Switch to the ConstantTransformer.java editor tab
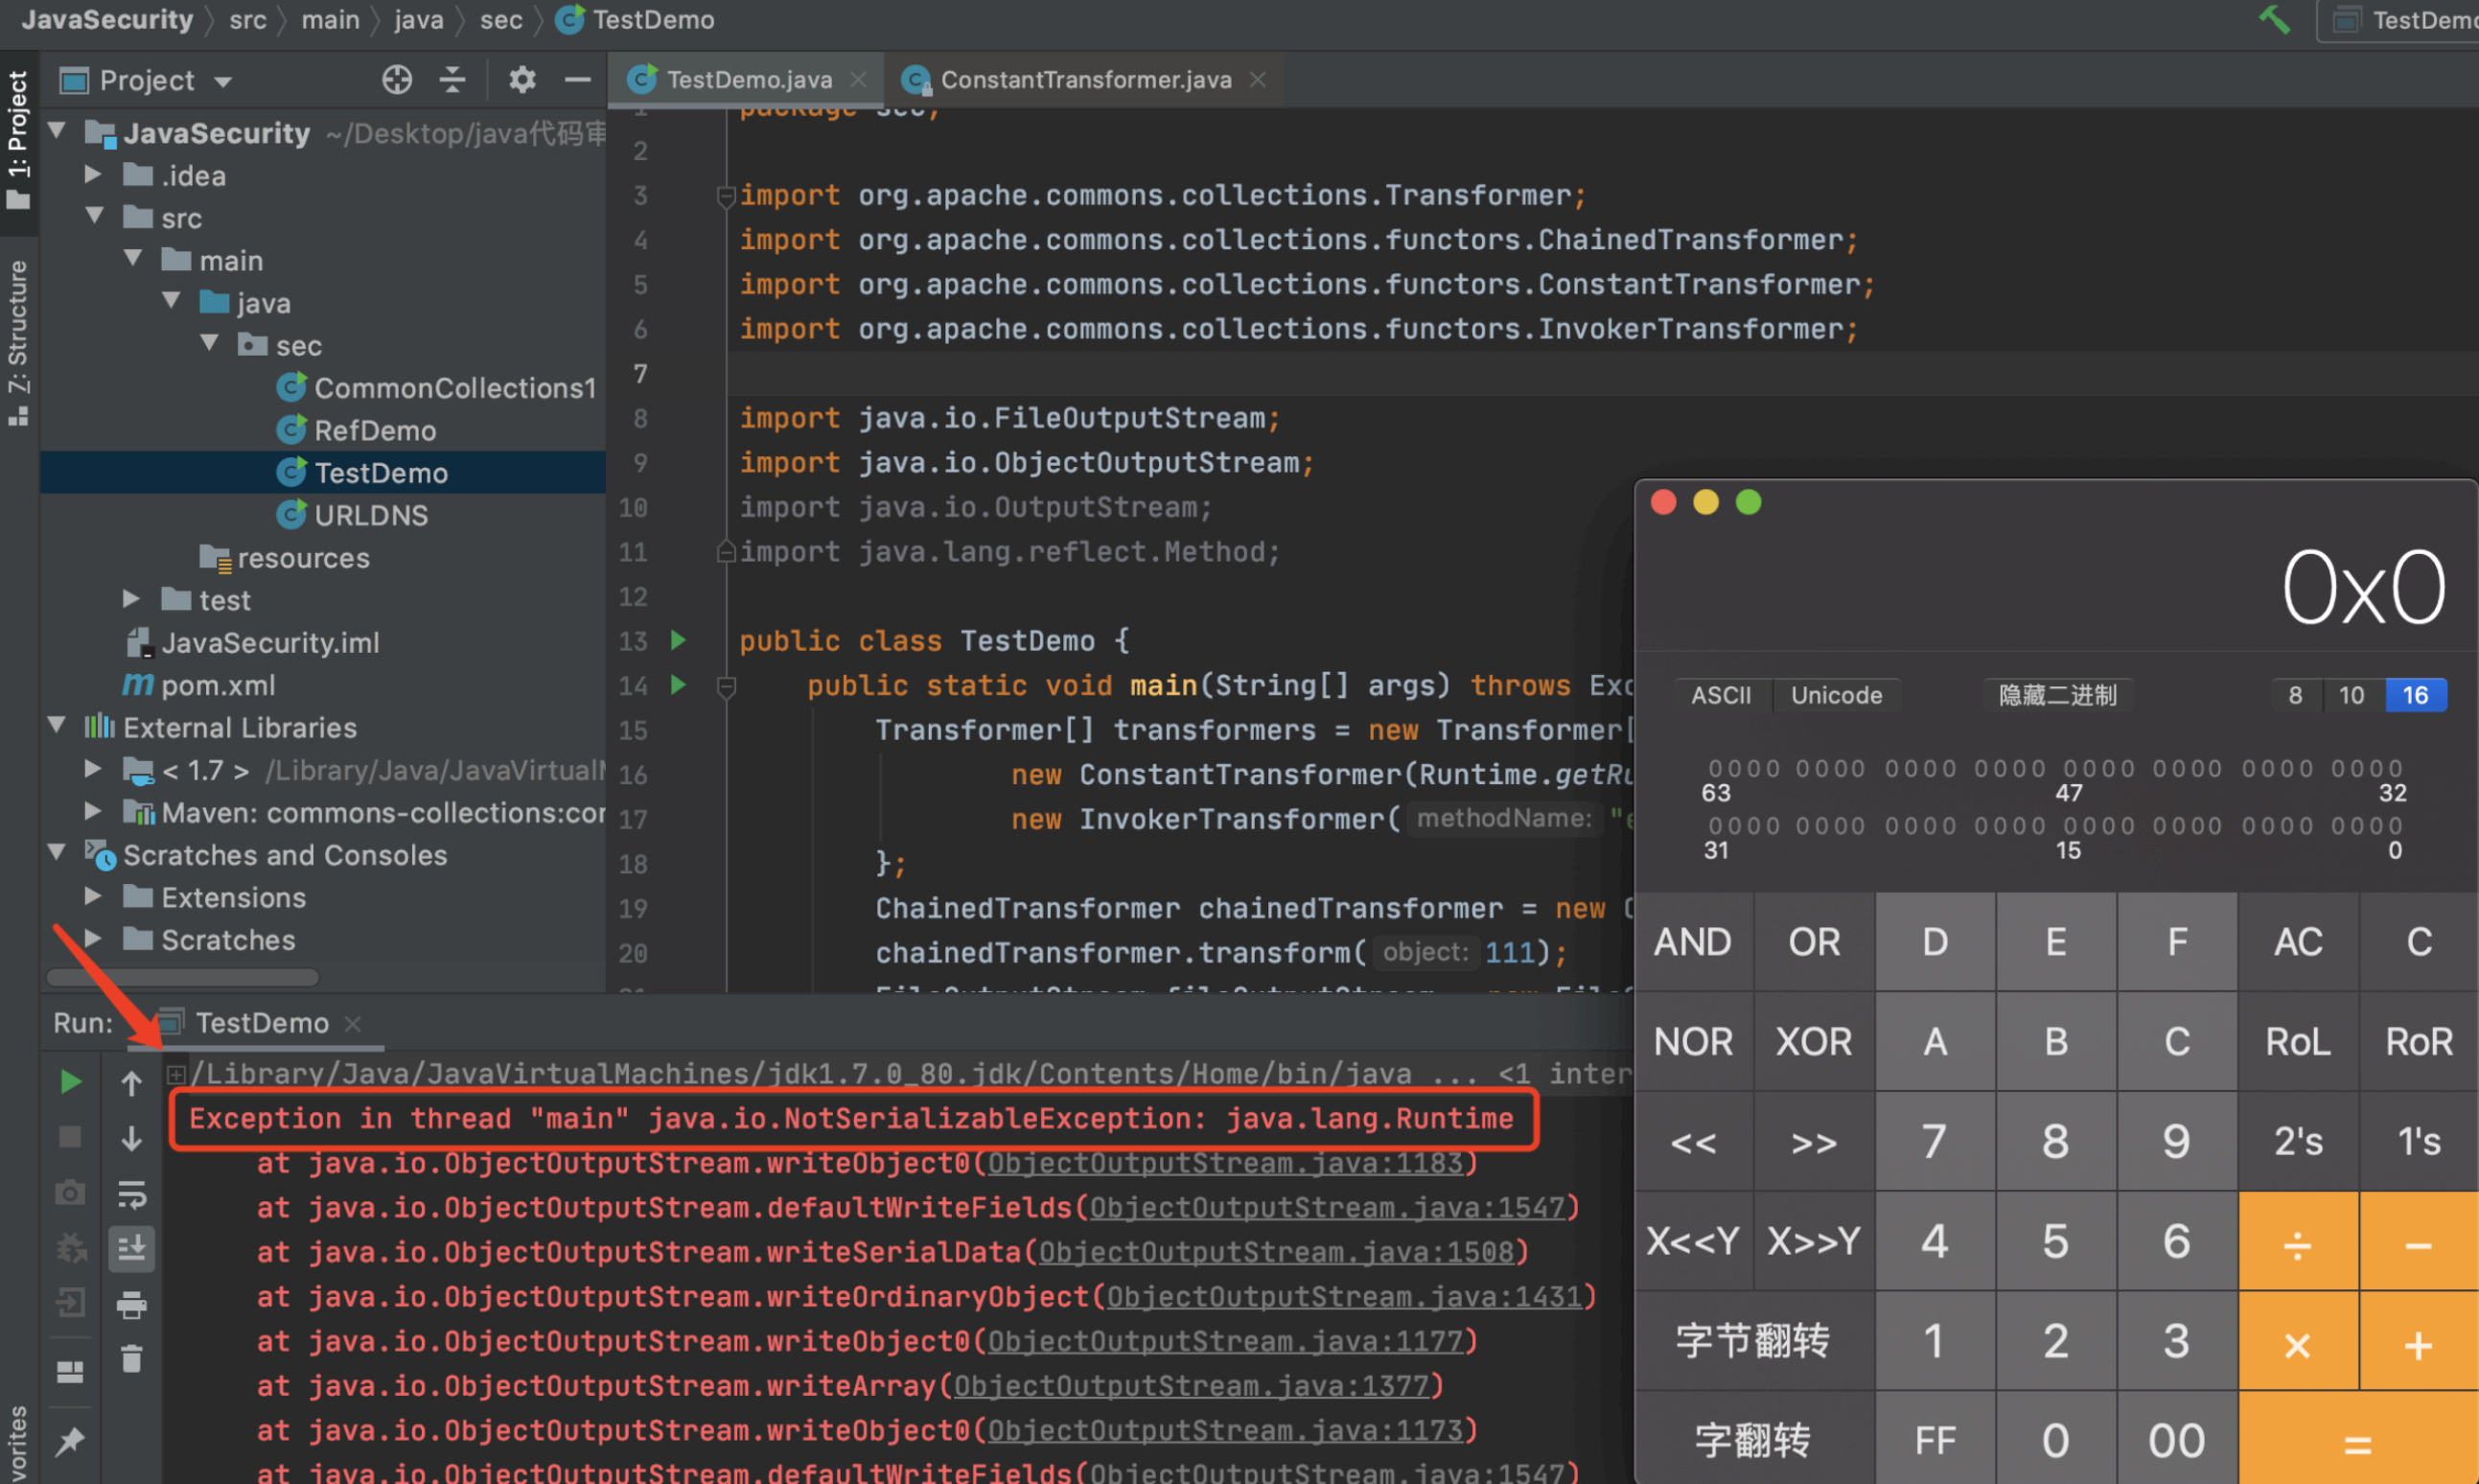Viewport: 2479px width, 1484px height. tap(1085, 79)
